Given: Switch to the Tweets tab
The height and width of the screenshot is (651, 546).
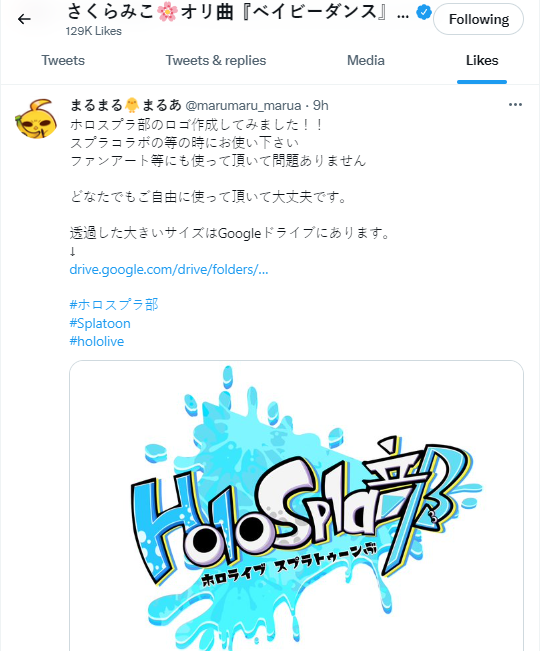Looking at the screenshot, I should point(63,61).
